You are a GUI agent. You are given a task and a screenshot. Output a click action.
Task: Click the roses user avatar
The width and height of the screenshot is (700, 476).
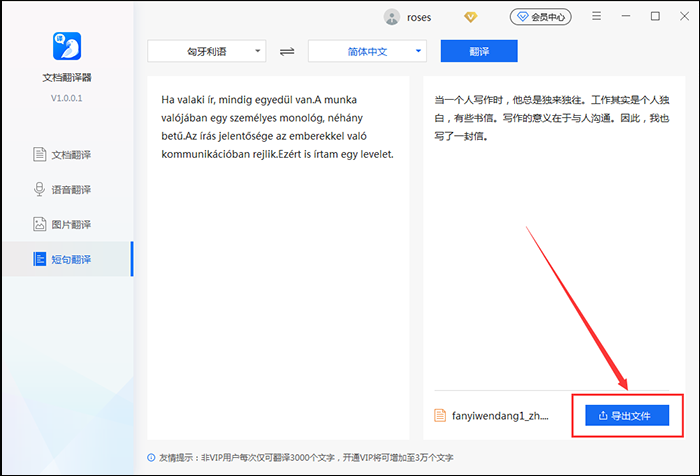[392, 17]
